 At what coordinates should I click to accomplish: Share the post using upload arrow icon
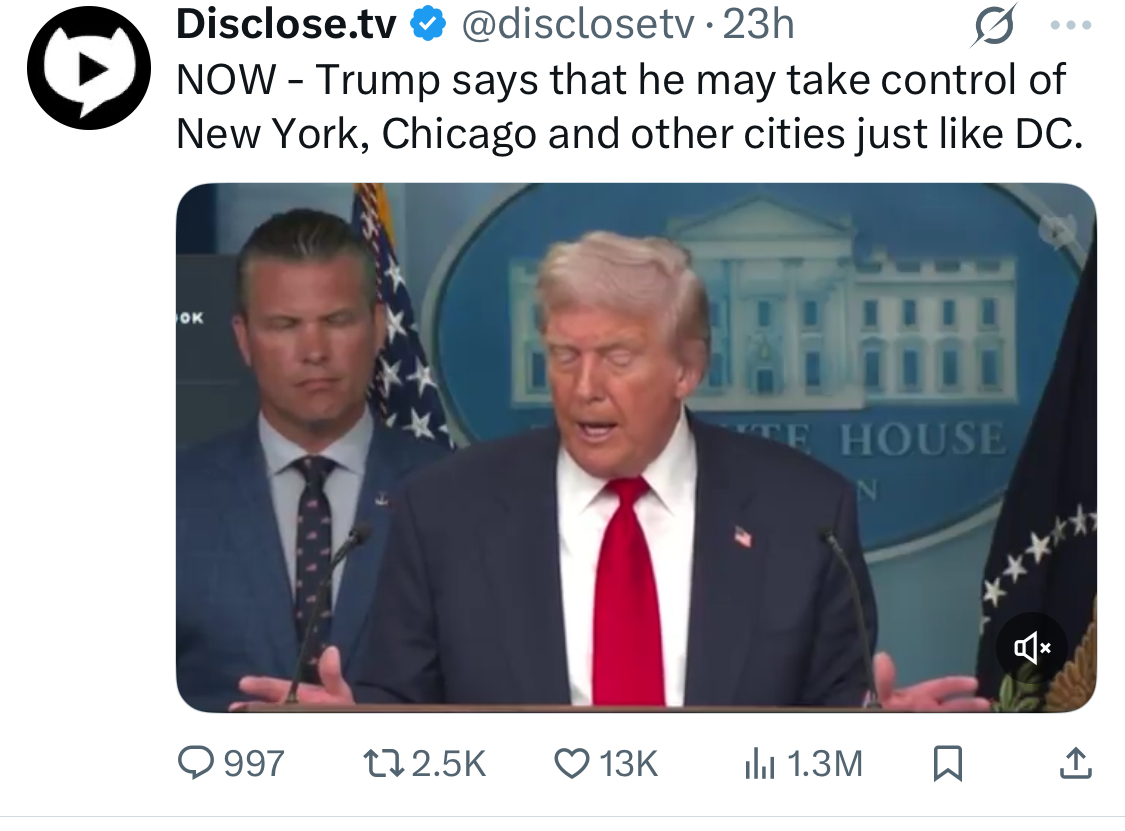click(1075, 764)
